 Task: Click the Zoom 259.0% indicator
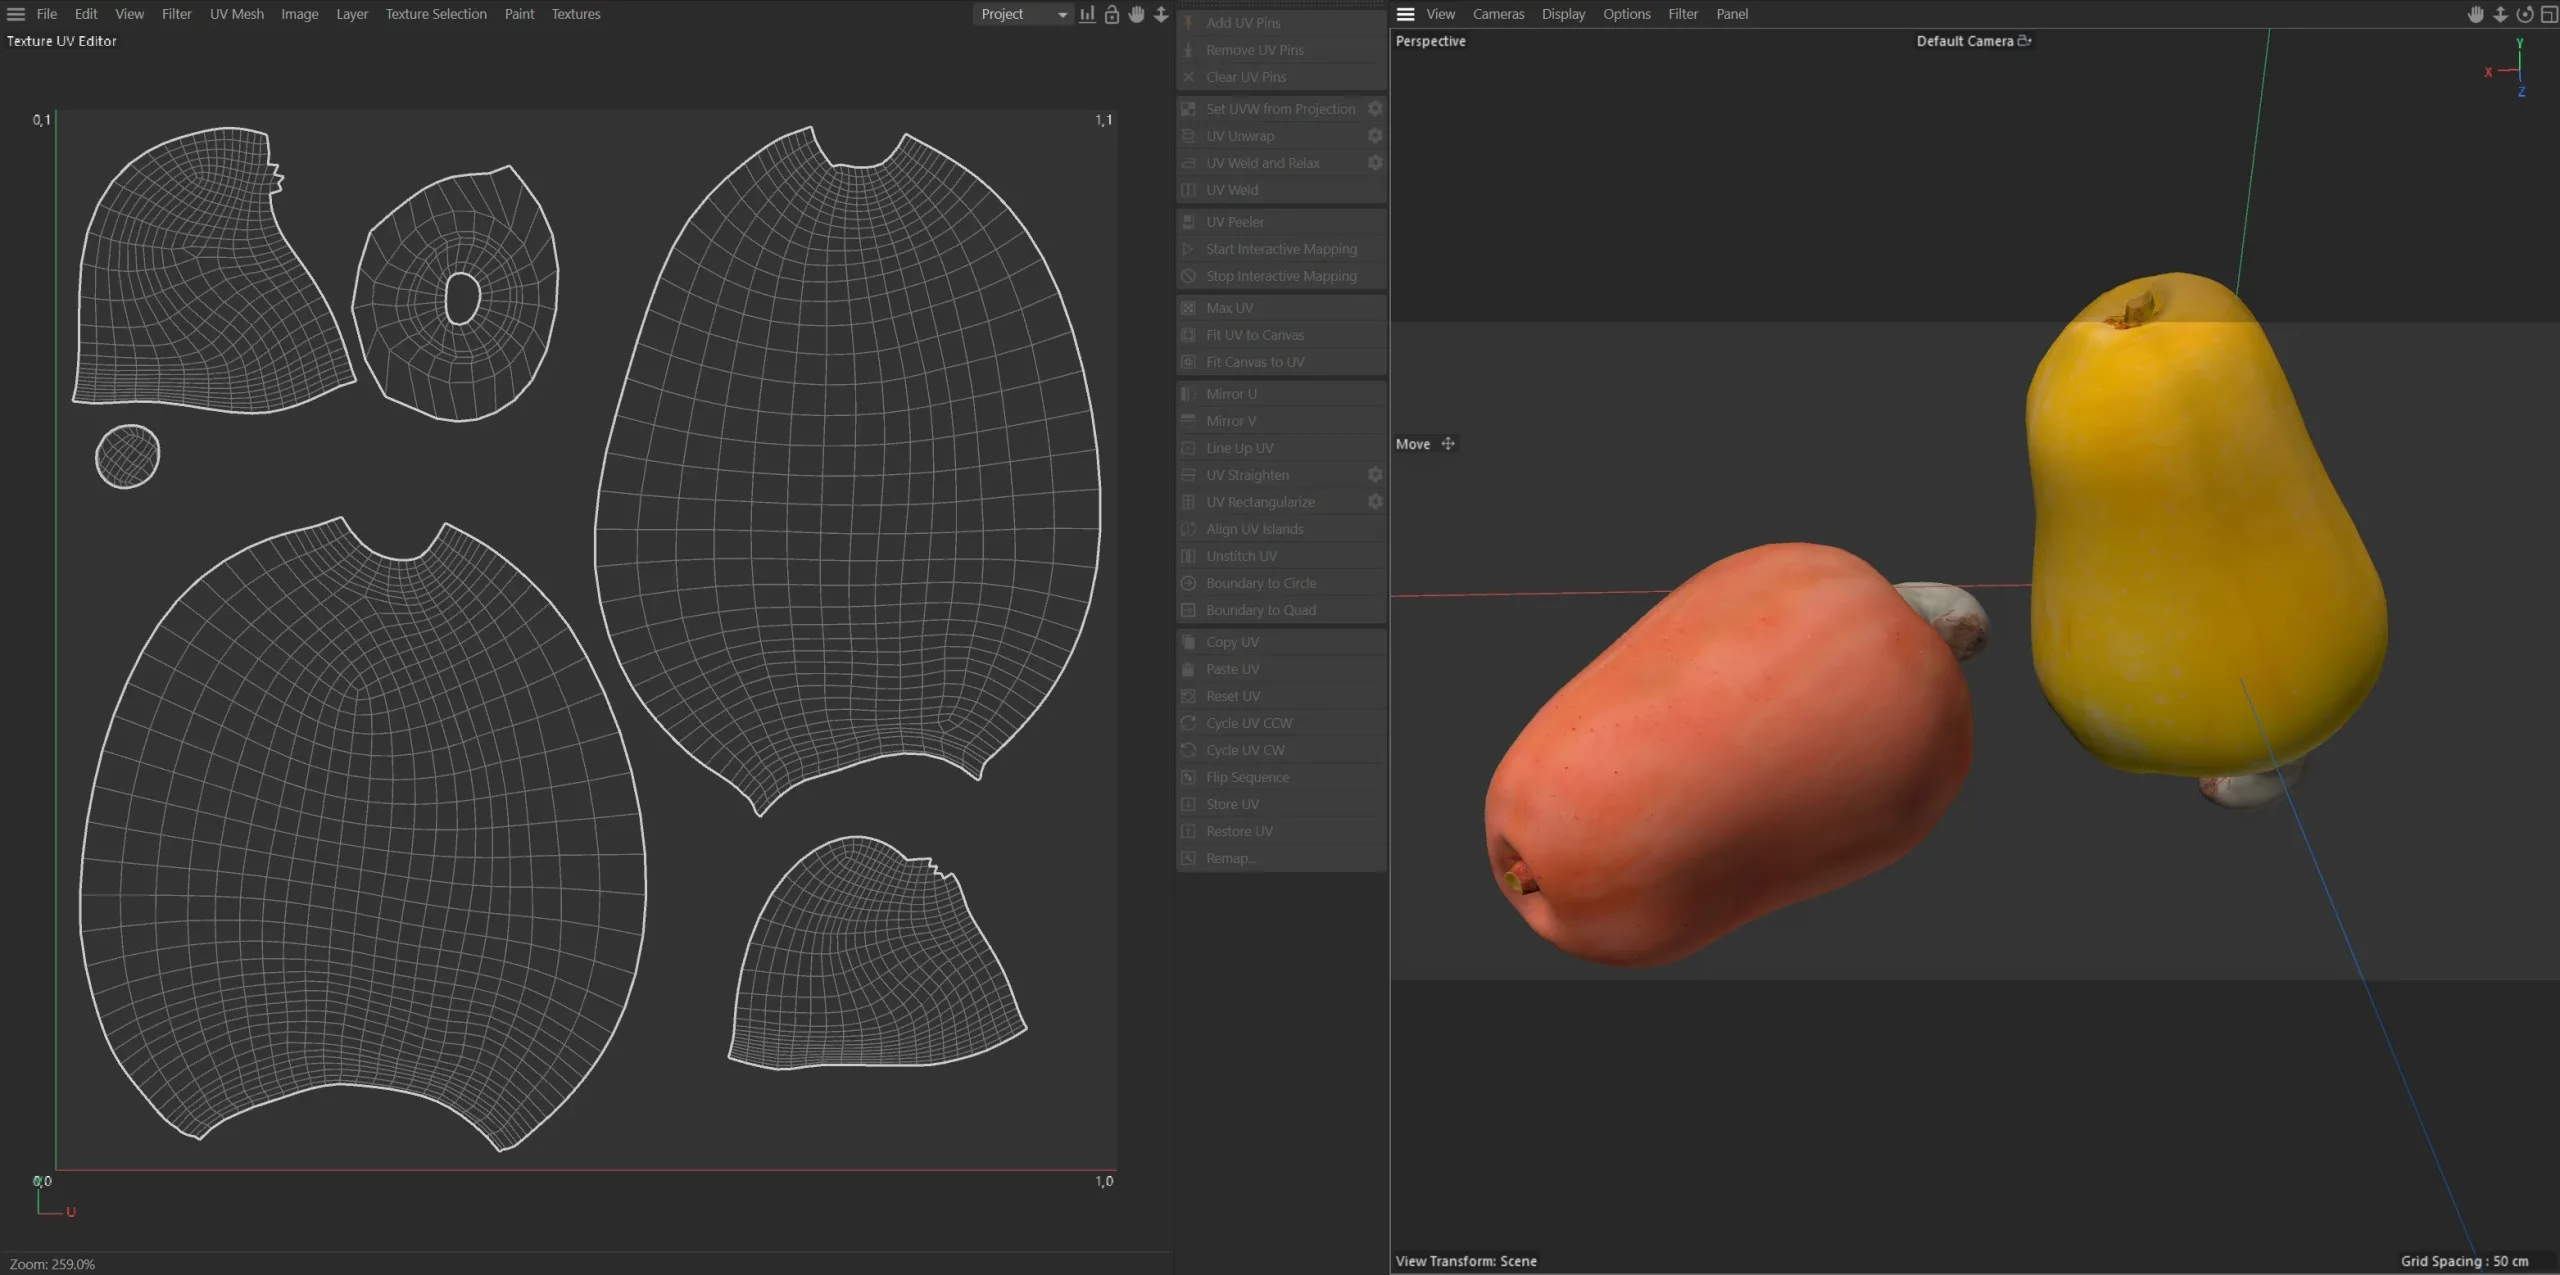(54, 1263)
